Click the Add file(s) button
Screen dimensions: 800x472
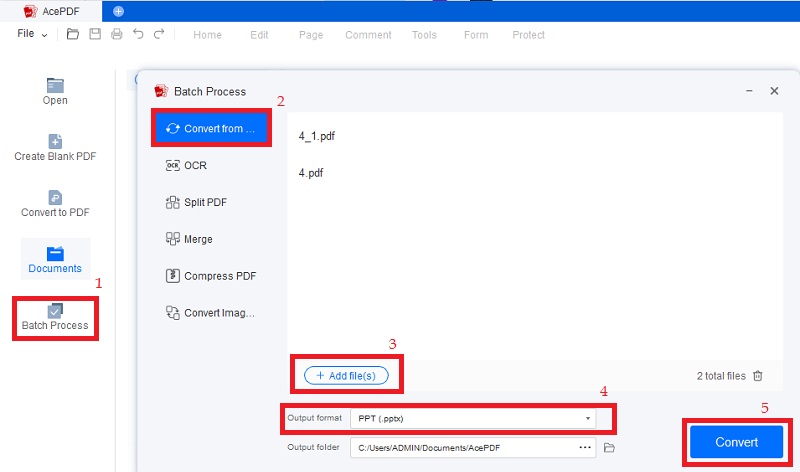[x=346, y=376]
